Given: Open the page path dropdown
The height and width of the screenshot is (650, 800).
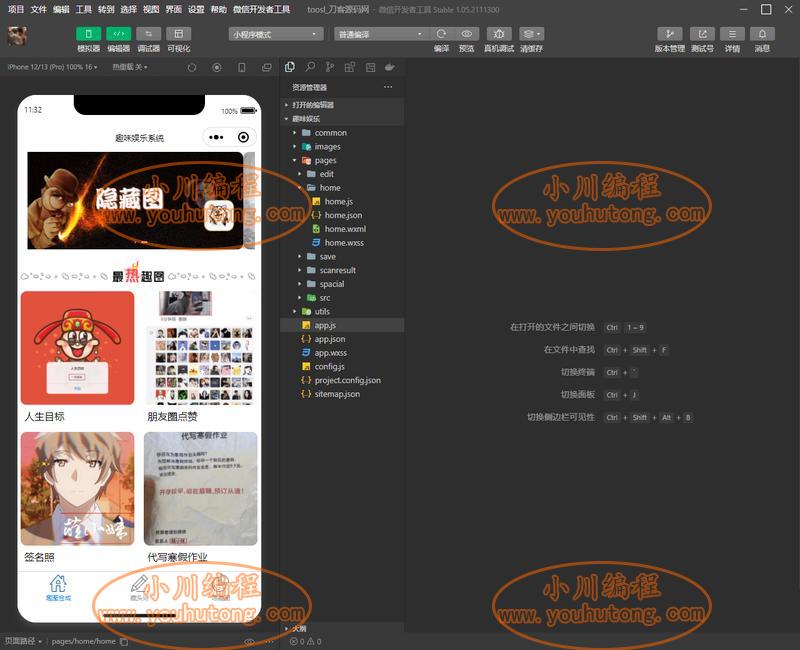Looking at the screenshot, I should click(x=23, y=641).
